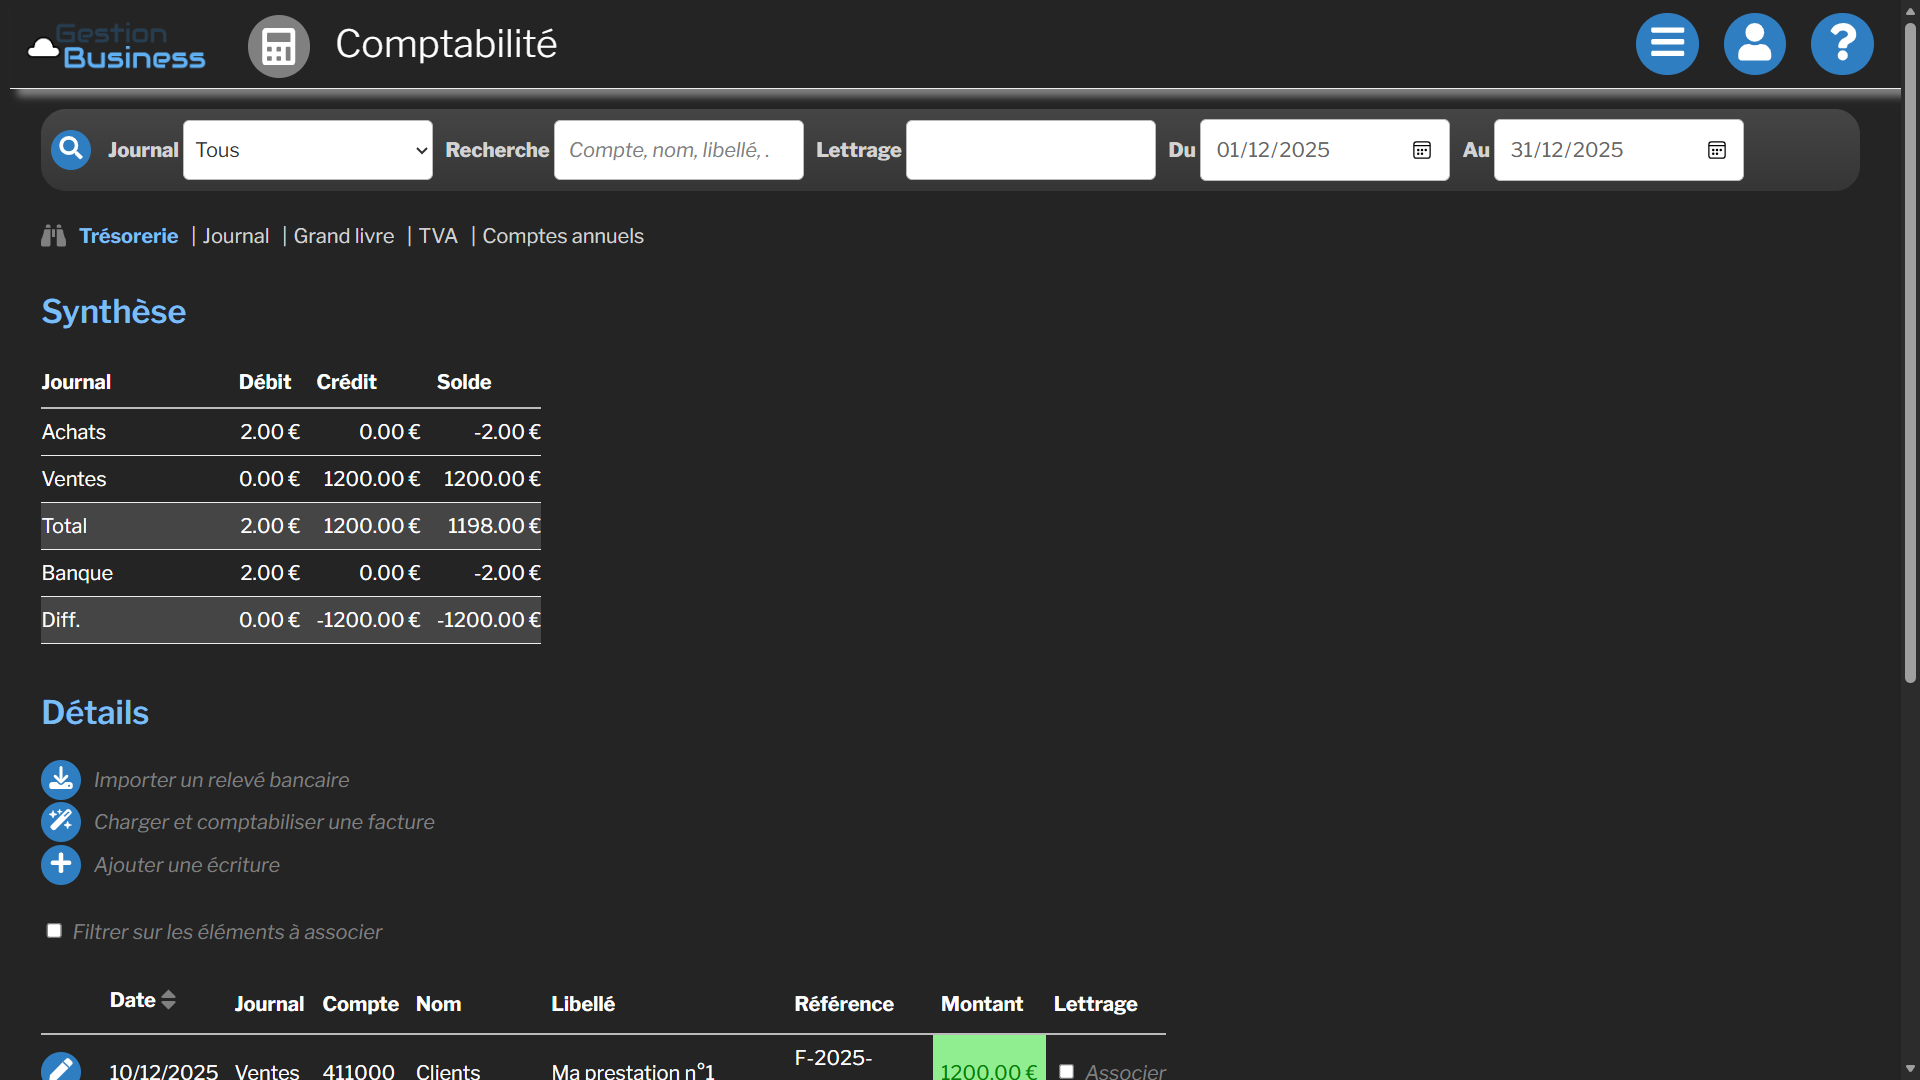Click the pencil edit icon on Ventes row
Image resolution: width=1920 pixels, height=1080 pixels.
click(61, 1068)
